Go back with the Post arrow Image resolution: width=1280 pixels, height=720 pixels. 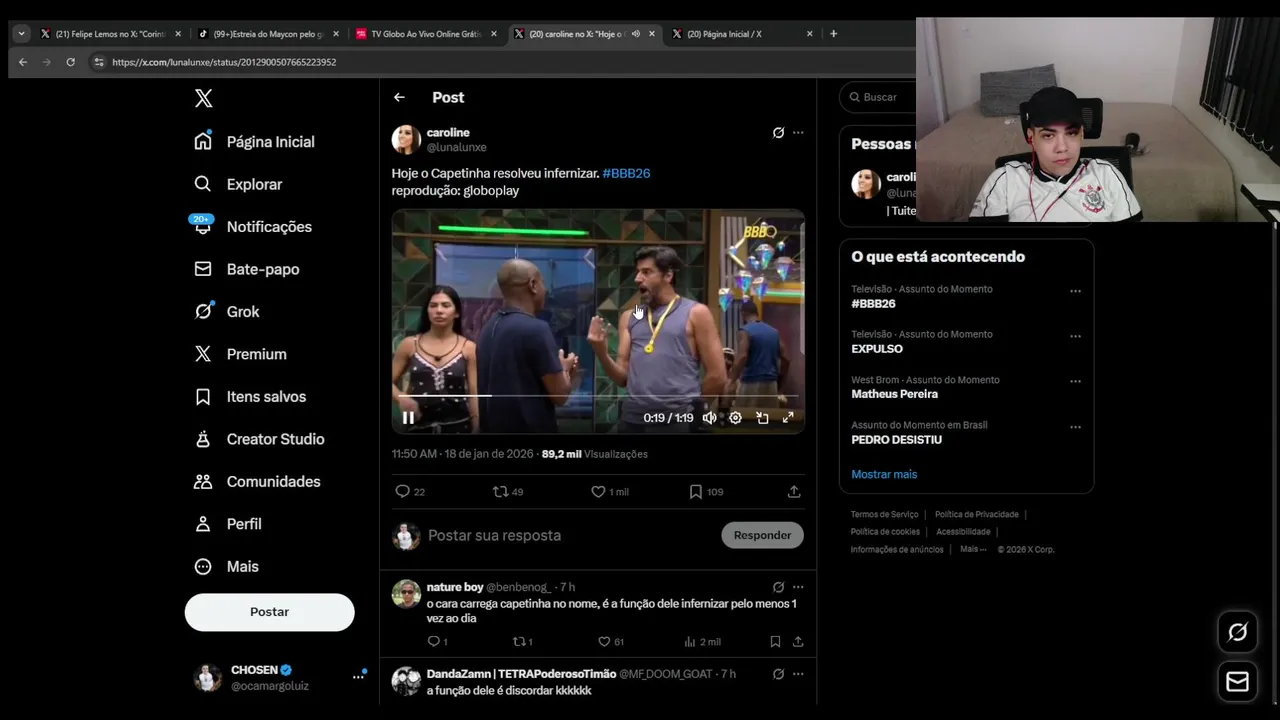point(399,97)
